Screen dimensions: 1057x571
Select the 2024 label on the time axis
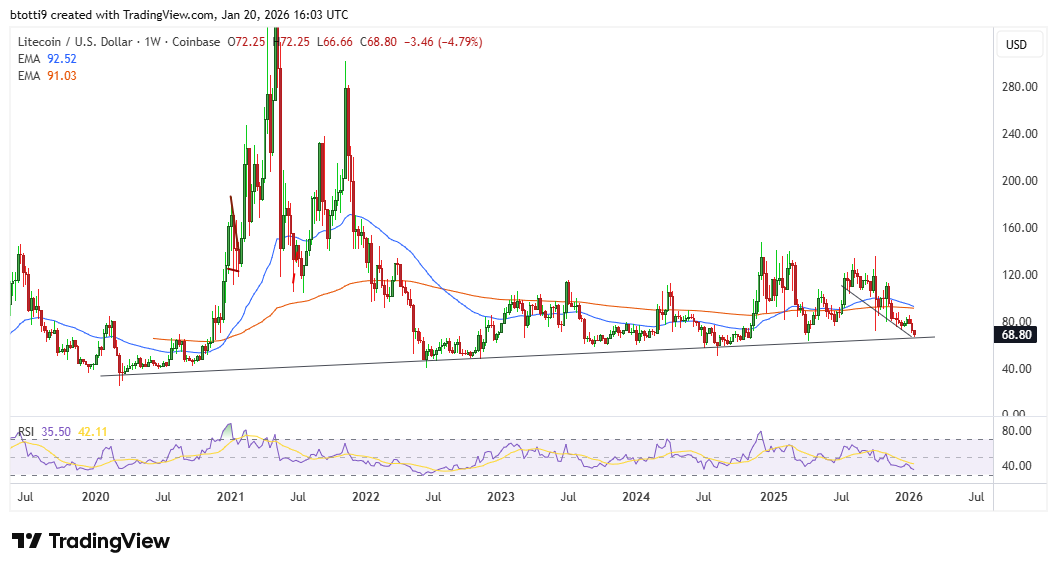pyautogui.click(x=637, y=496)
